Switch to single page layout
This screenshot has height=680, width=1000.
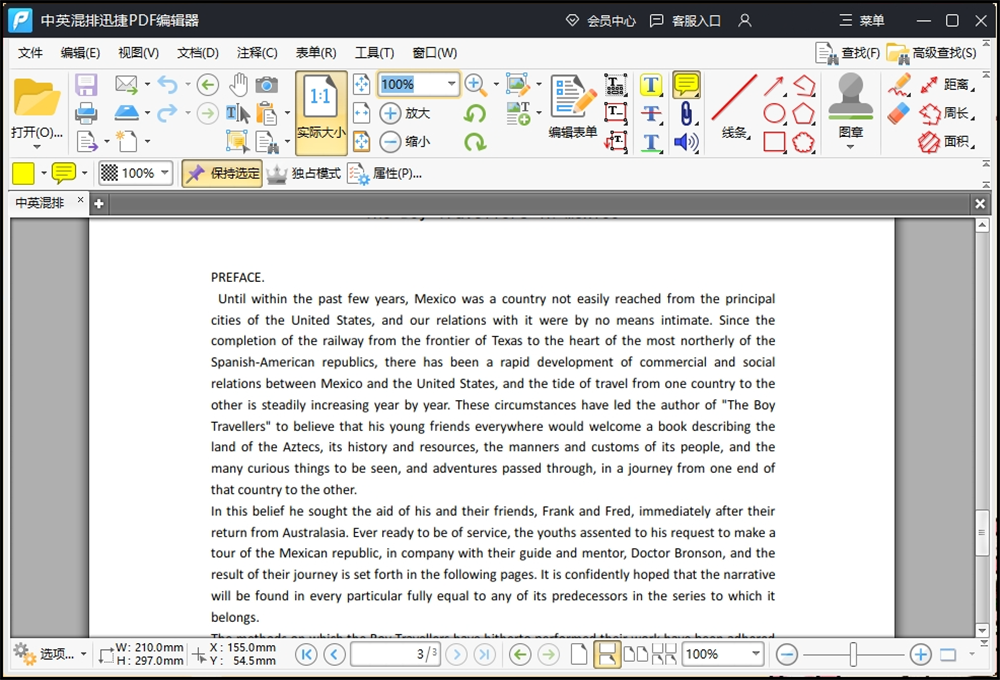click(x=578, y=654)
